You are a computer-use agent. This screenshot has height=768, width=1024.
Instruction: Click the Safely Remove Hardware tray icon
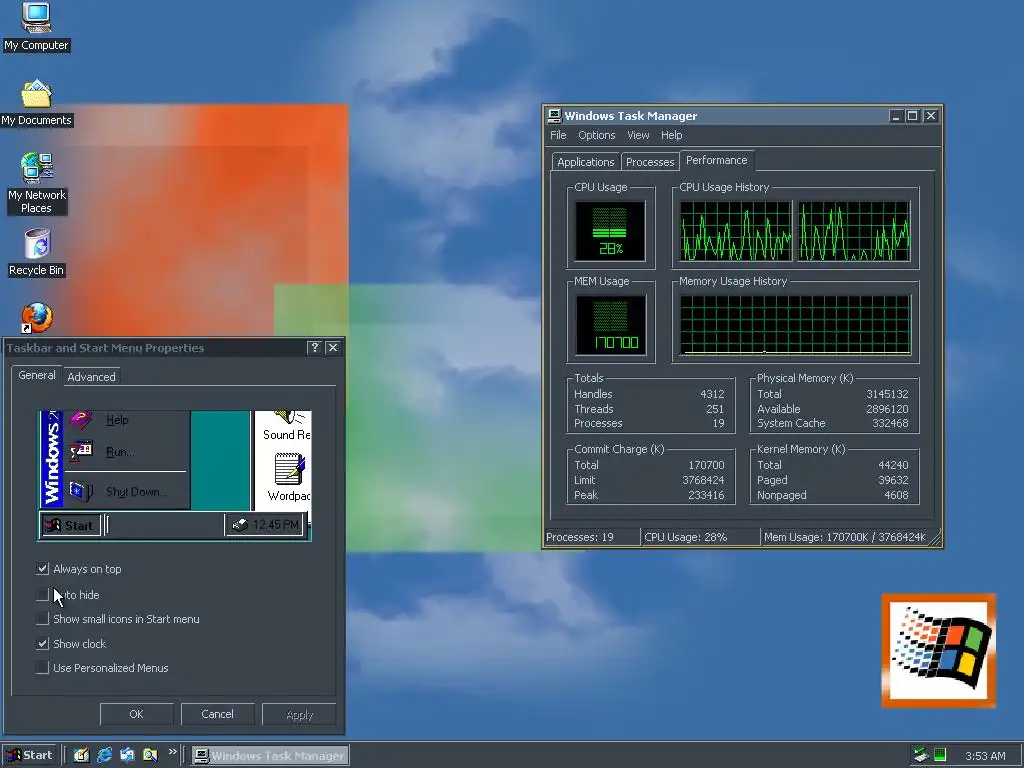[x=921, y=755]
